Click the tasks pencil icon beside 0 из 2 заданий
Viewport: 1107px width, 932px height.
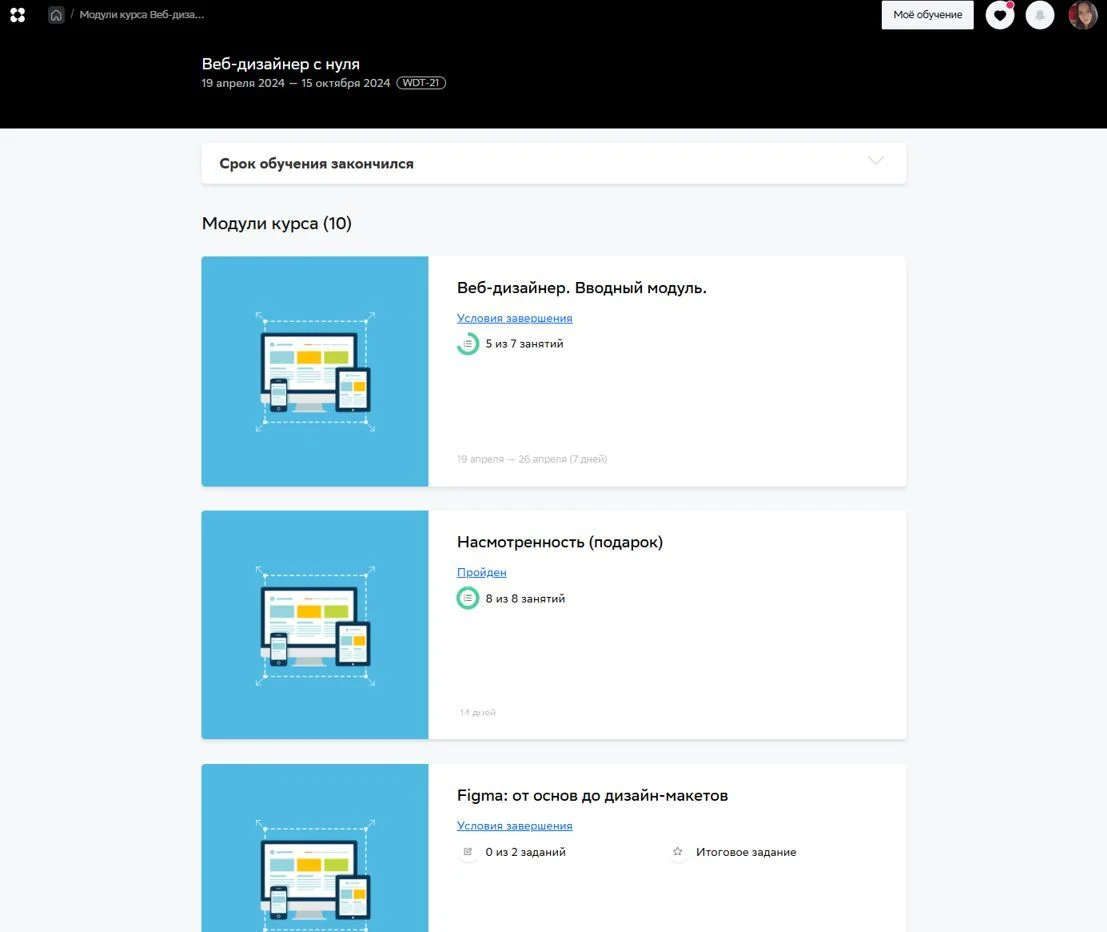click(x=467, y=852)
